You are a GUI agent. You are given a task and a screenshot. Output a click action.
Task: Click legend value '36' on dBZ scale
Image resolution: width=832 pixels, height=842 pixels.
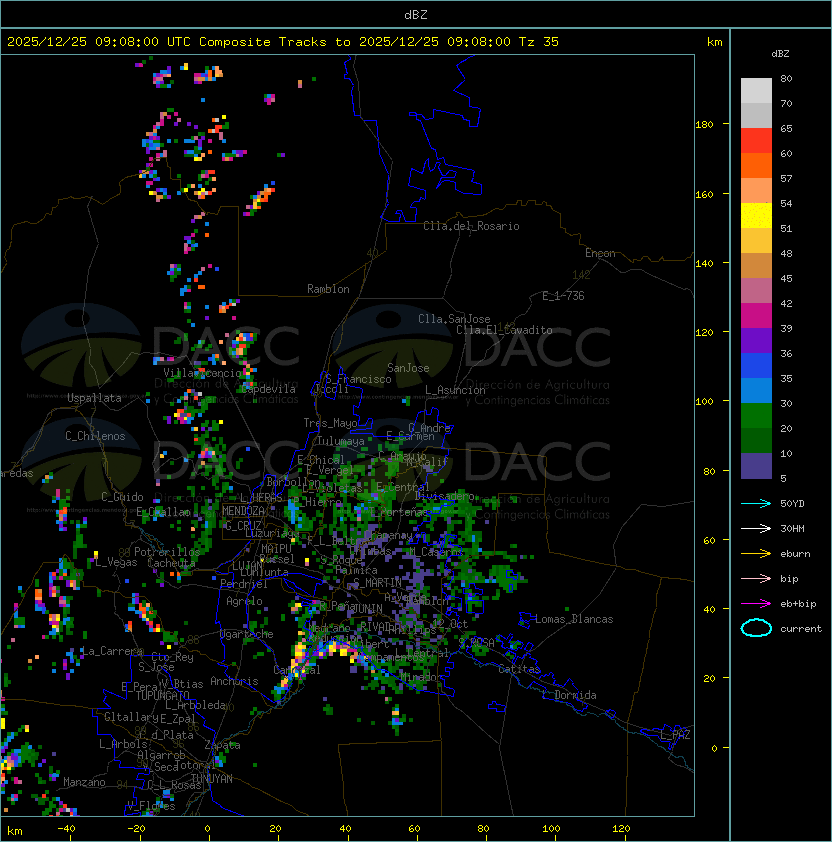tap(786, 353)
